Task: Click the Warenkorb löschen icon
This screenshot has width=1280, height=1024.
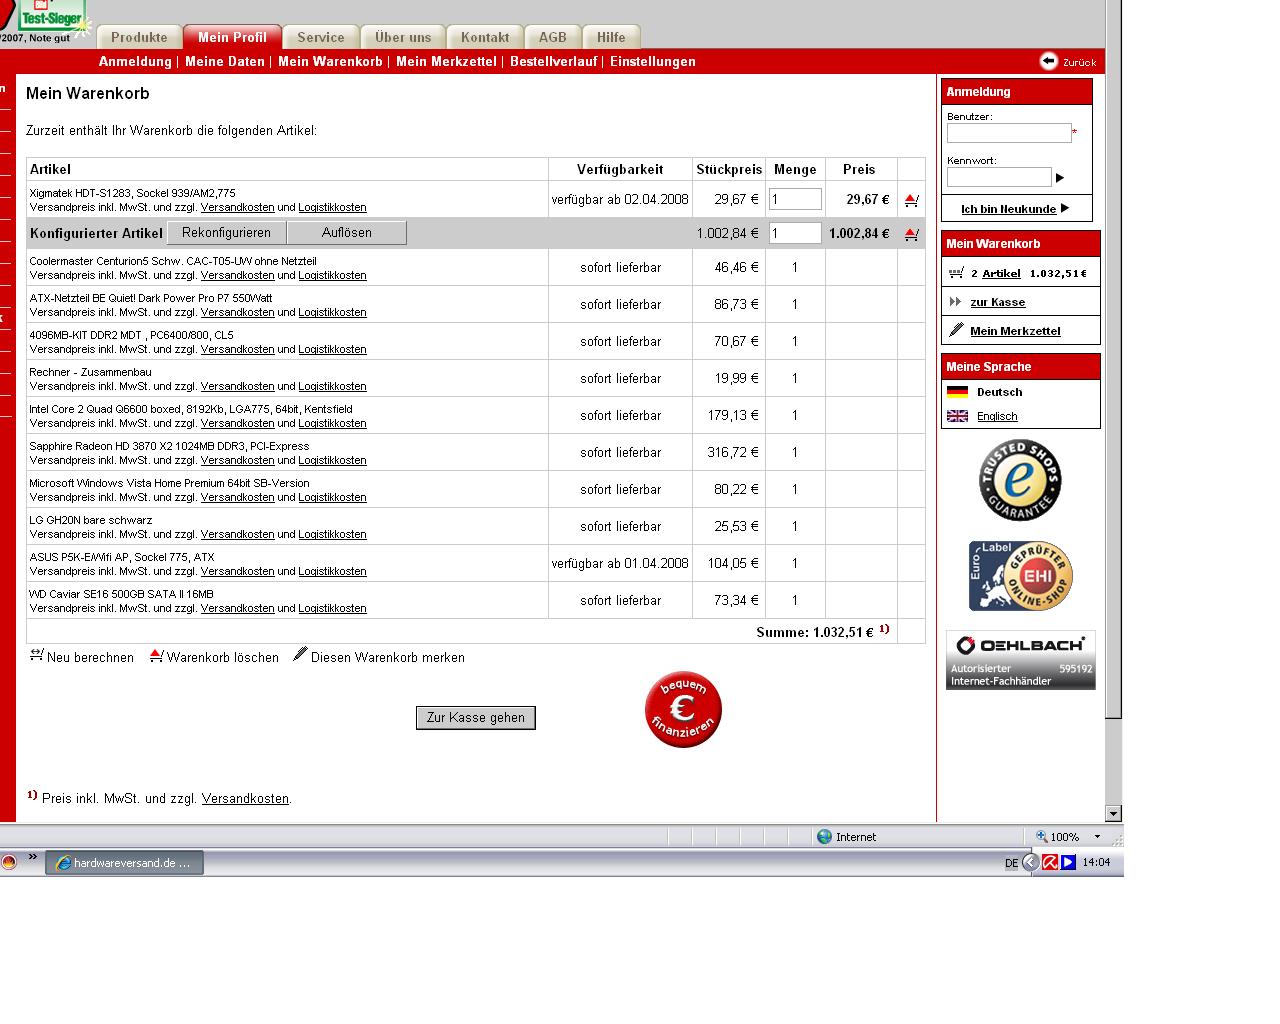Action: click(156, 655)
